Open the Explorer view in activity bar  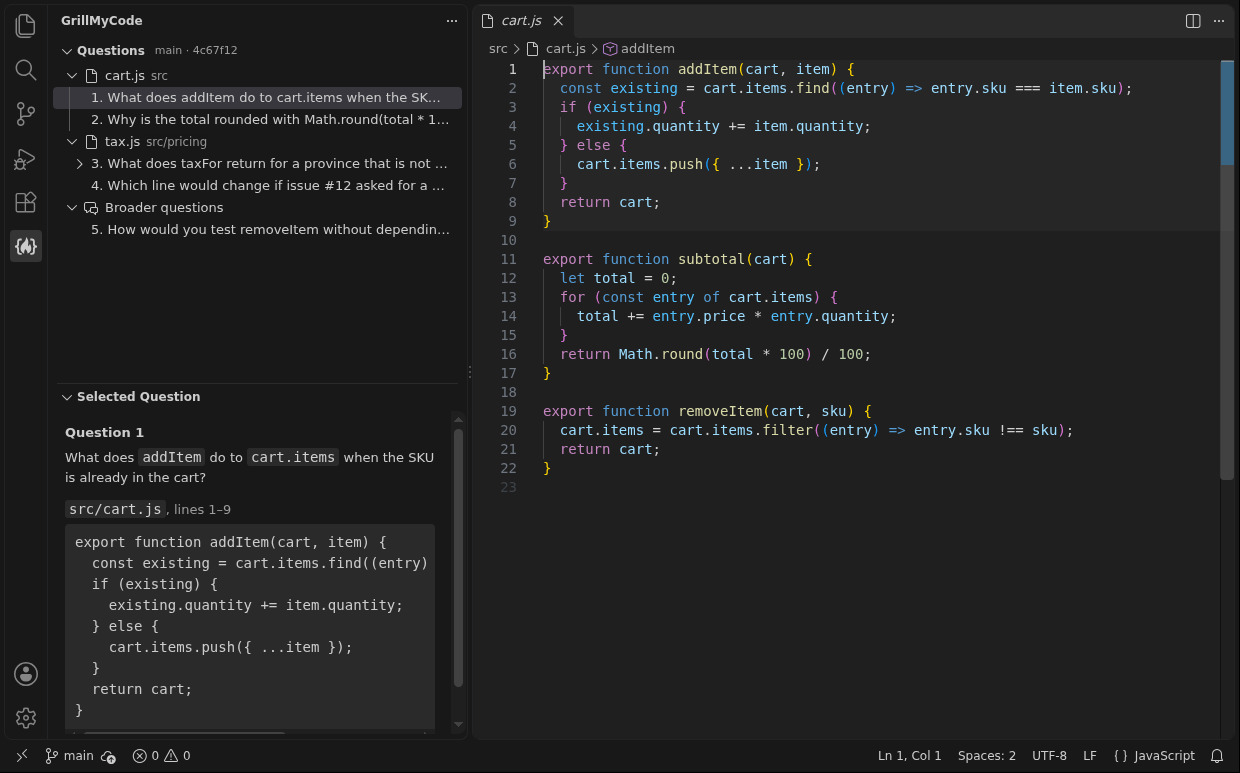click(x=26, y=26)
